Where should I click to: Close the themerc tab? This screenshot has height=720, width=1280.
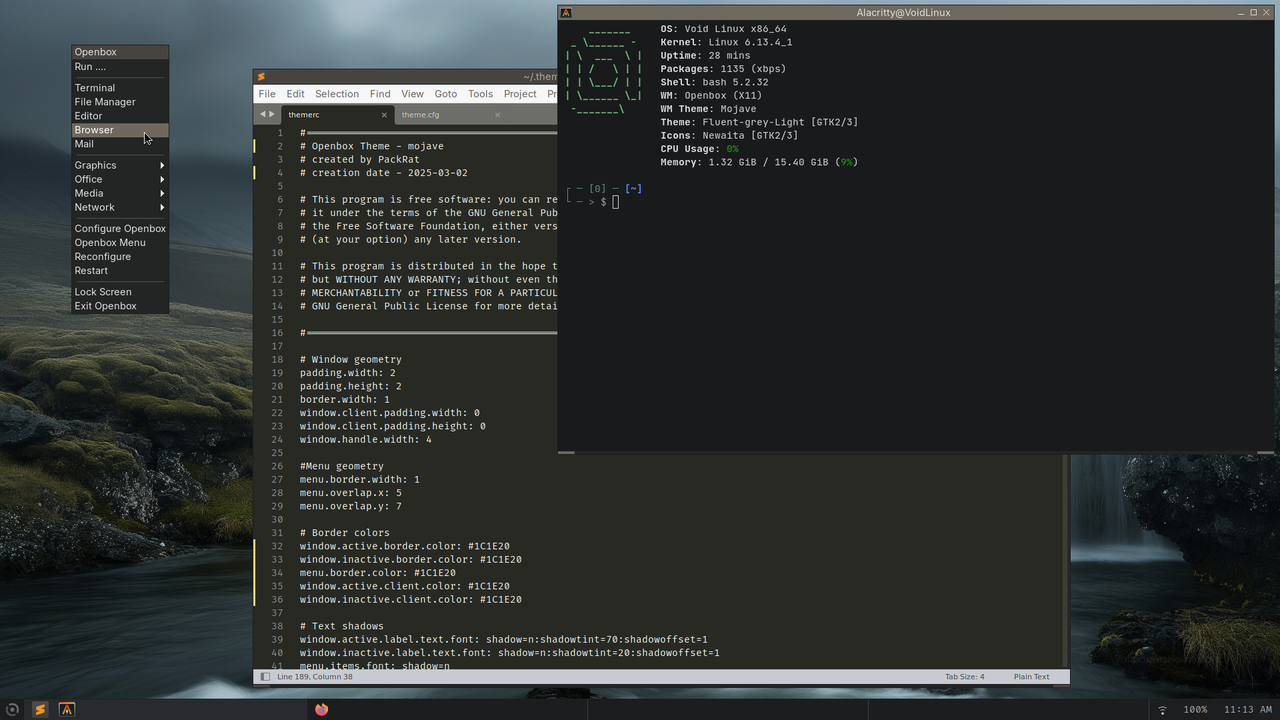(384, 115)
